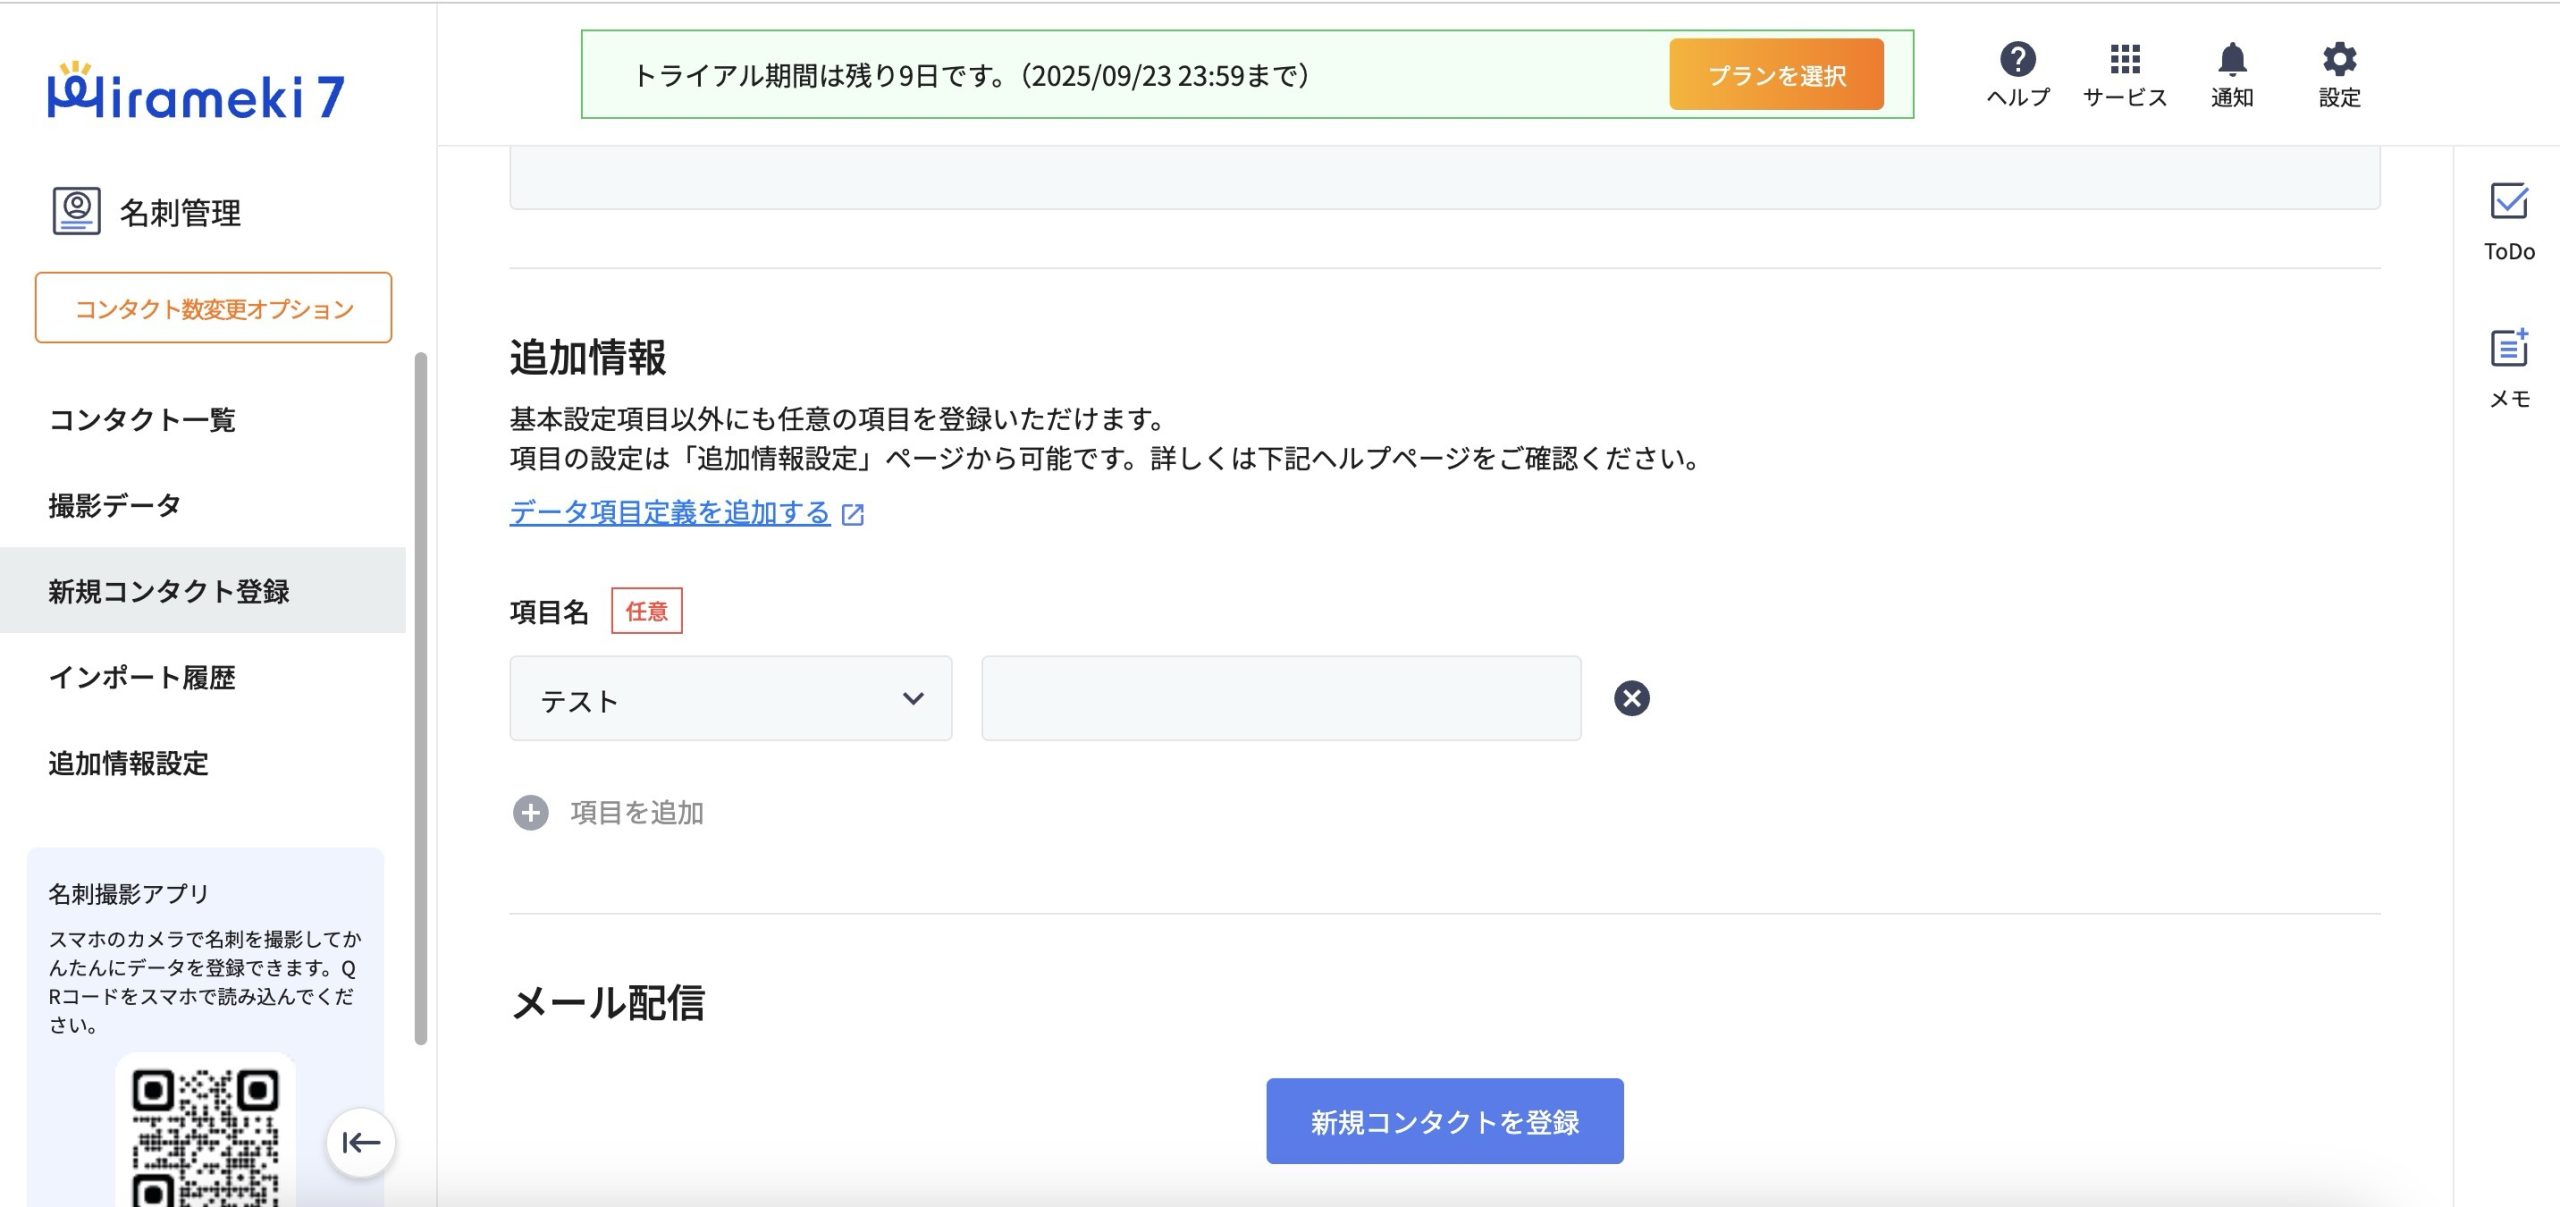The image size is (2560, 1207).
Task: Click the value field beside テスト dropdown
Action: click(1280, 699)
